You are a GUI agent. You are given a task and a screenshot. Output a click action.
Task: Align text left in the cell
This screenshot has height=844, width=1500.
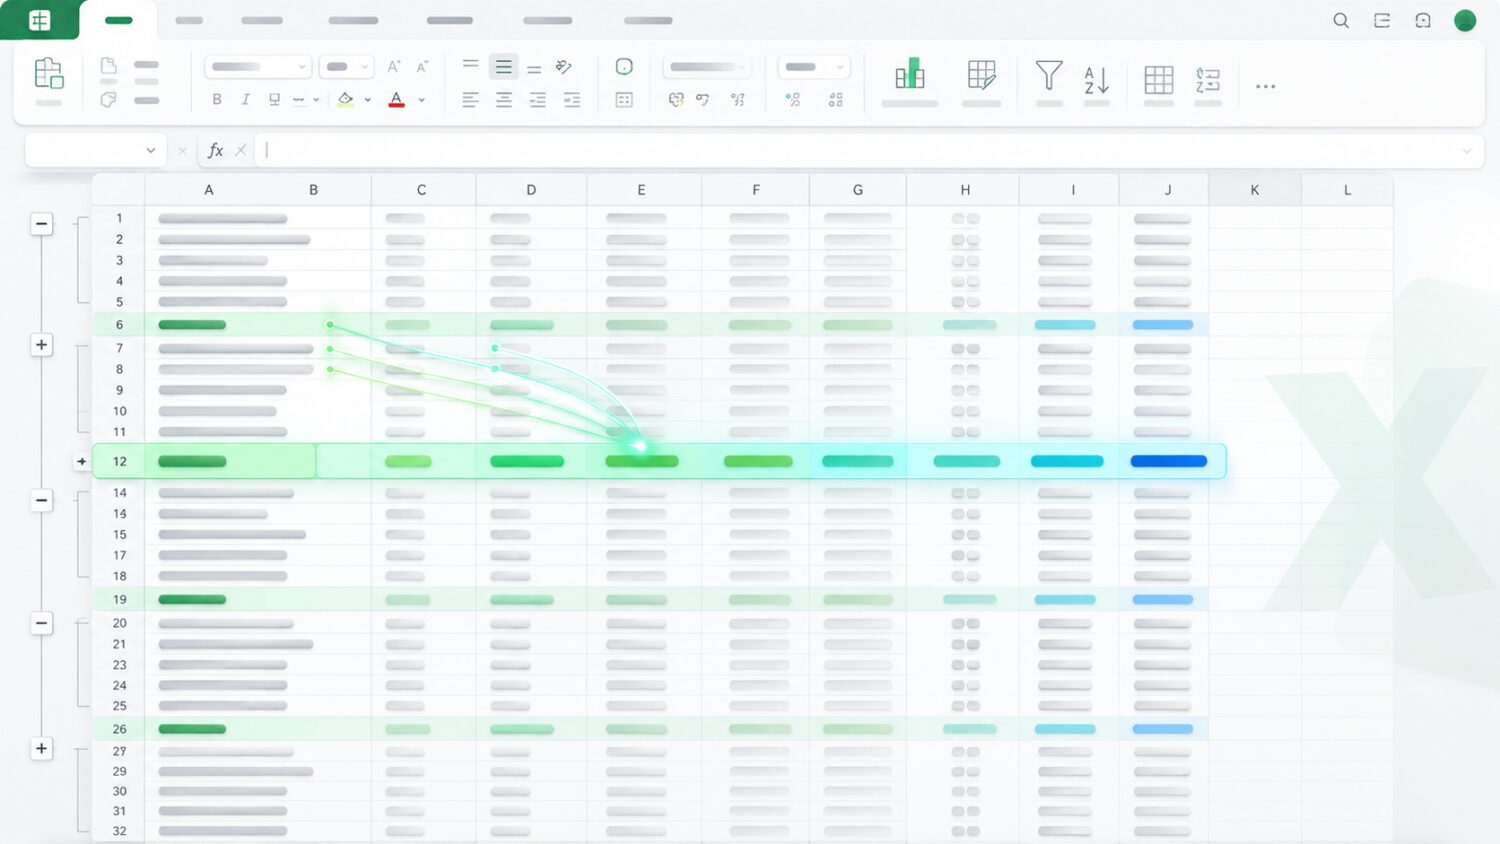tap(470, 99)
